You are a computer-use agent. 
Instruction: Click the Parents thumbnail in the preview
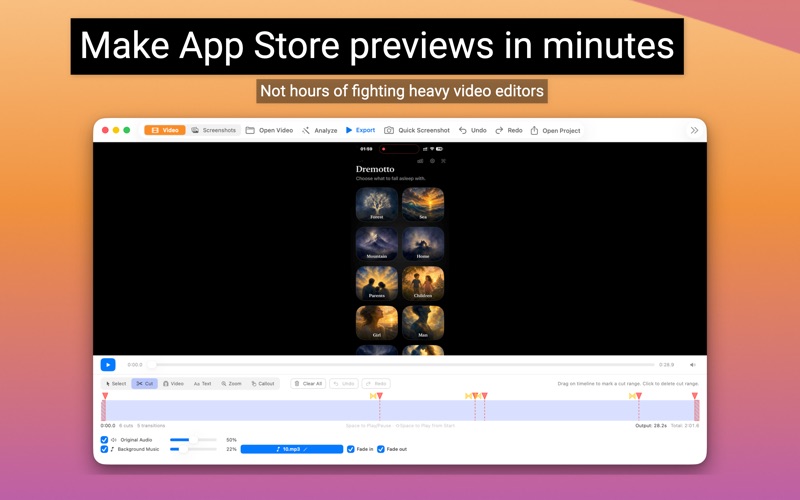(377, 283)
